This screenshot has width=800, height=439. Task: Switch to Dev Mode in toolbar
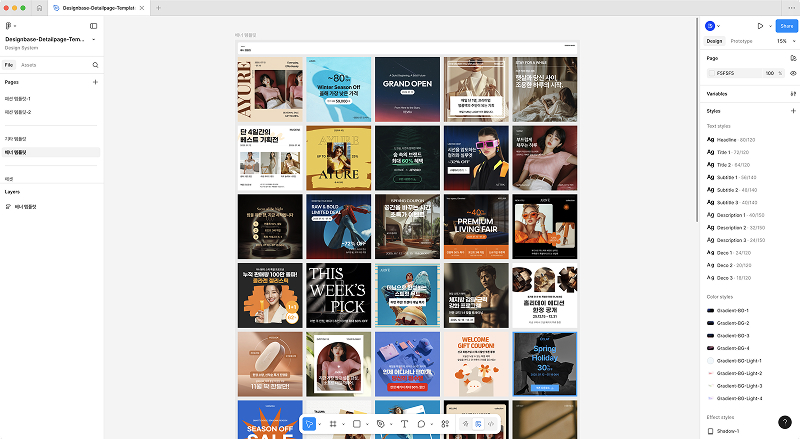pos(491,424)
